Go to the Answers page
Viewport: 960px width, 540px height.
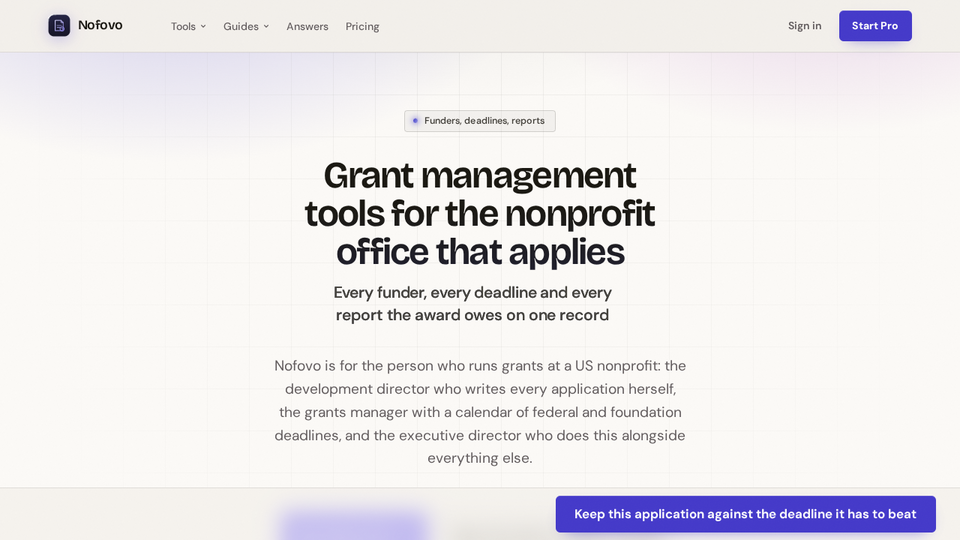(x=307, y=26)
